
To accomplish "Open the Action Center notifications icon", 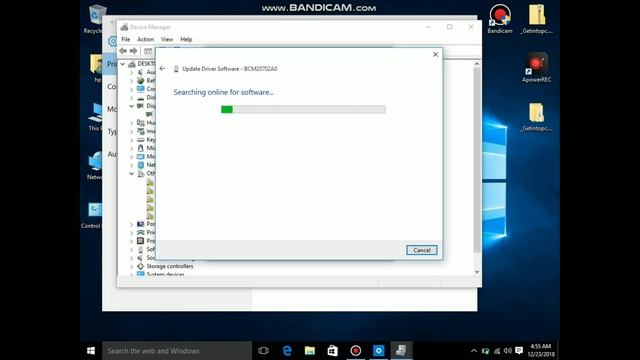I will [x=519, y=351].
